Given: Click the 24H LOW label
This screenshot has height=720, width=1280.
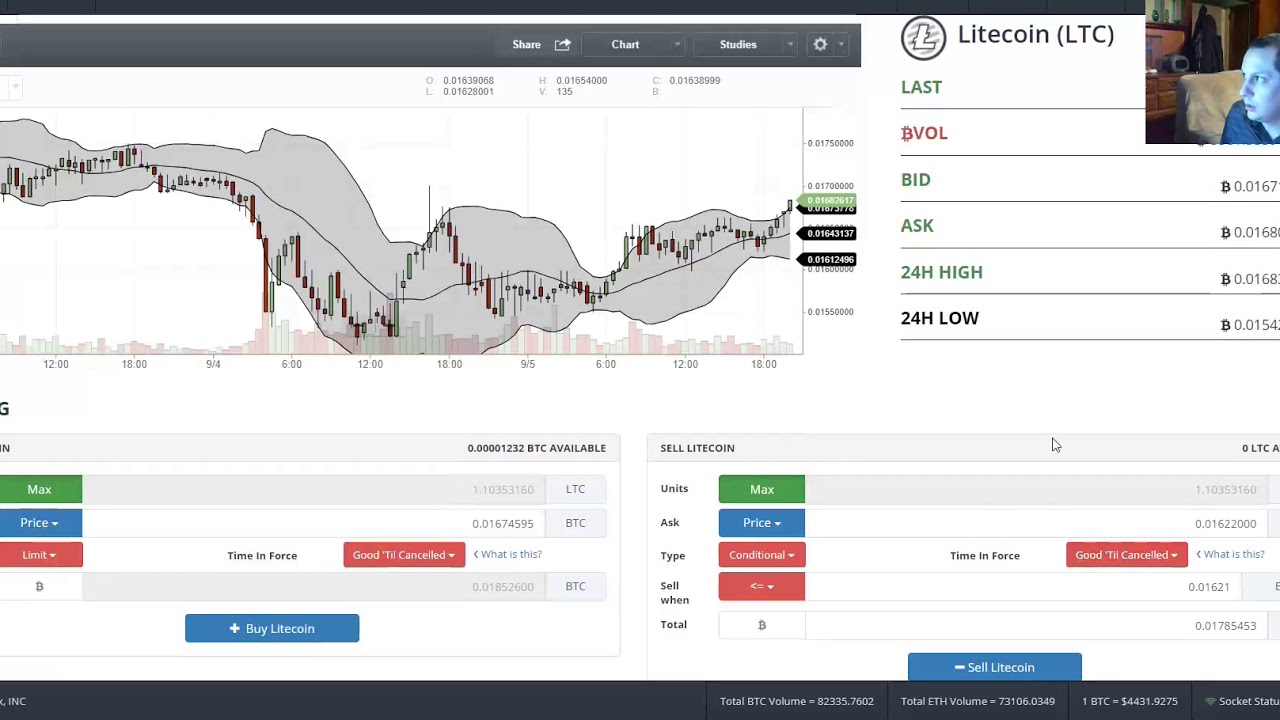Looking at the screenshot, I should [940, 318].
